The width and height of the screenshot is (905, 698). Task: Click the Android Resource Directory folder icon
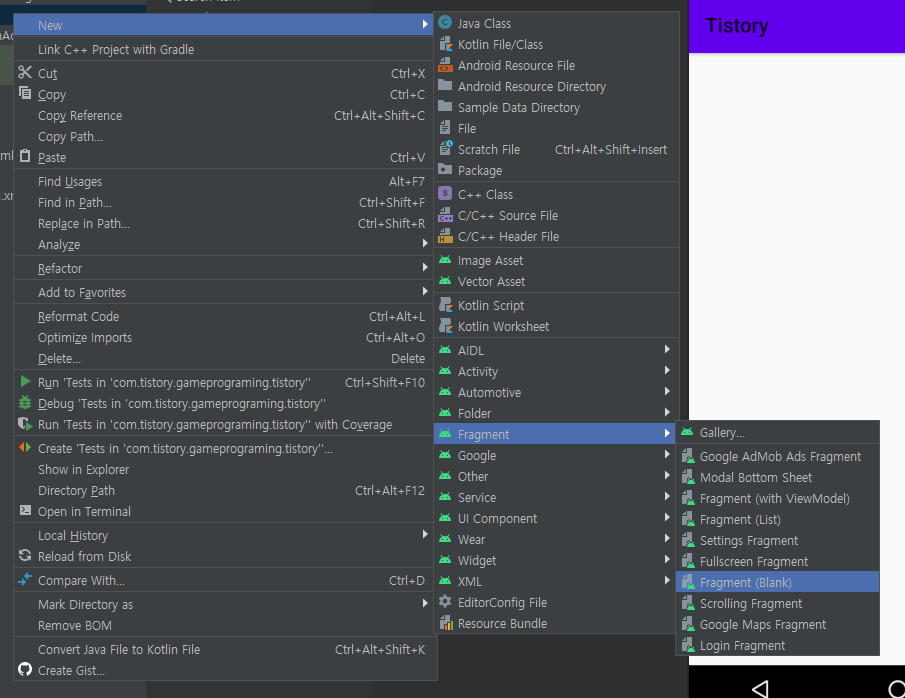445,86
